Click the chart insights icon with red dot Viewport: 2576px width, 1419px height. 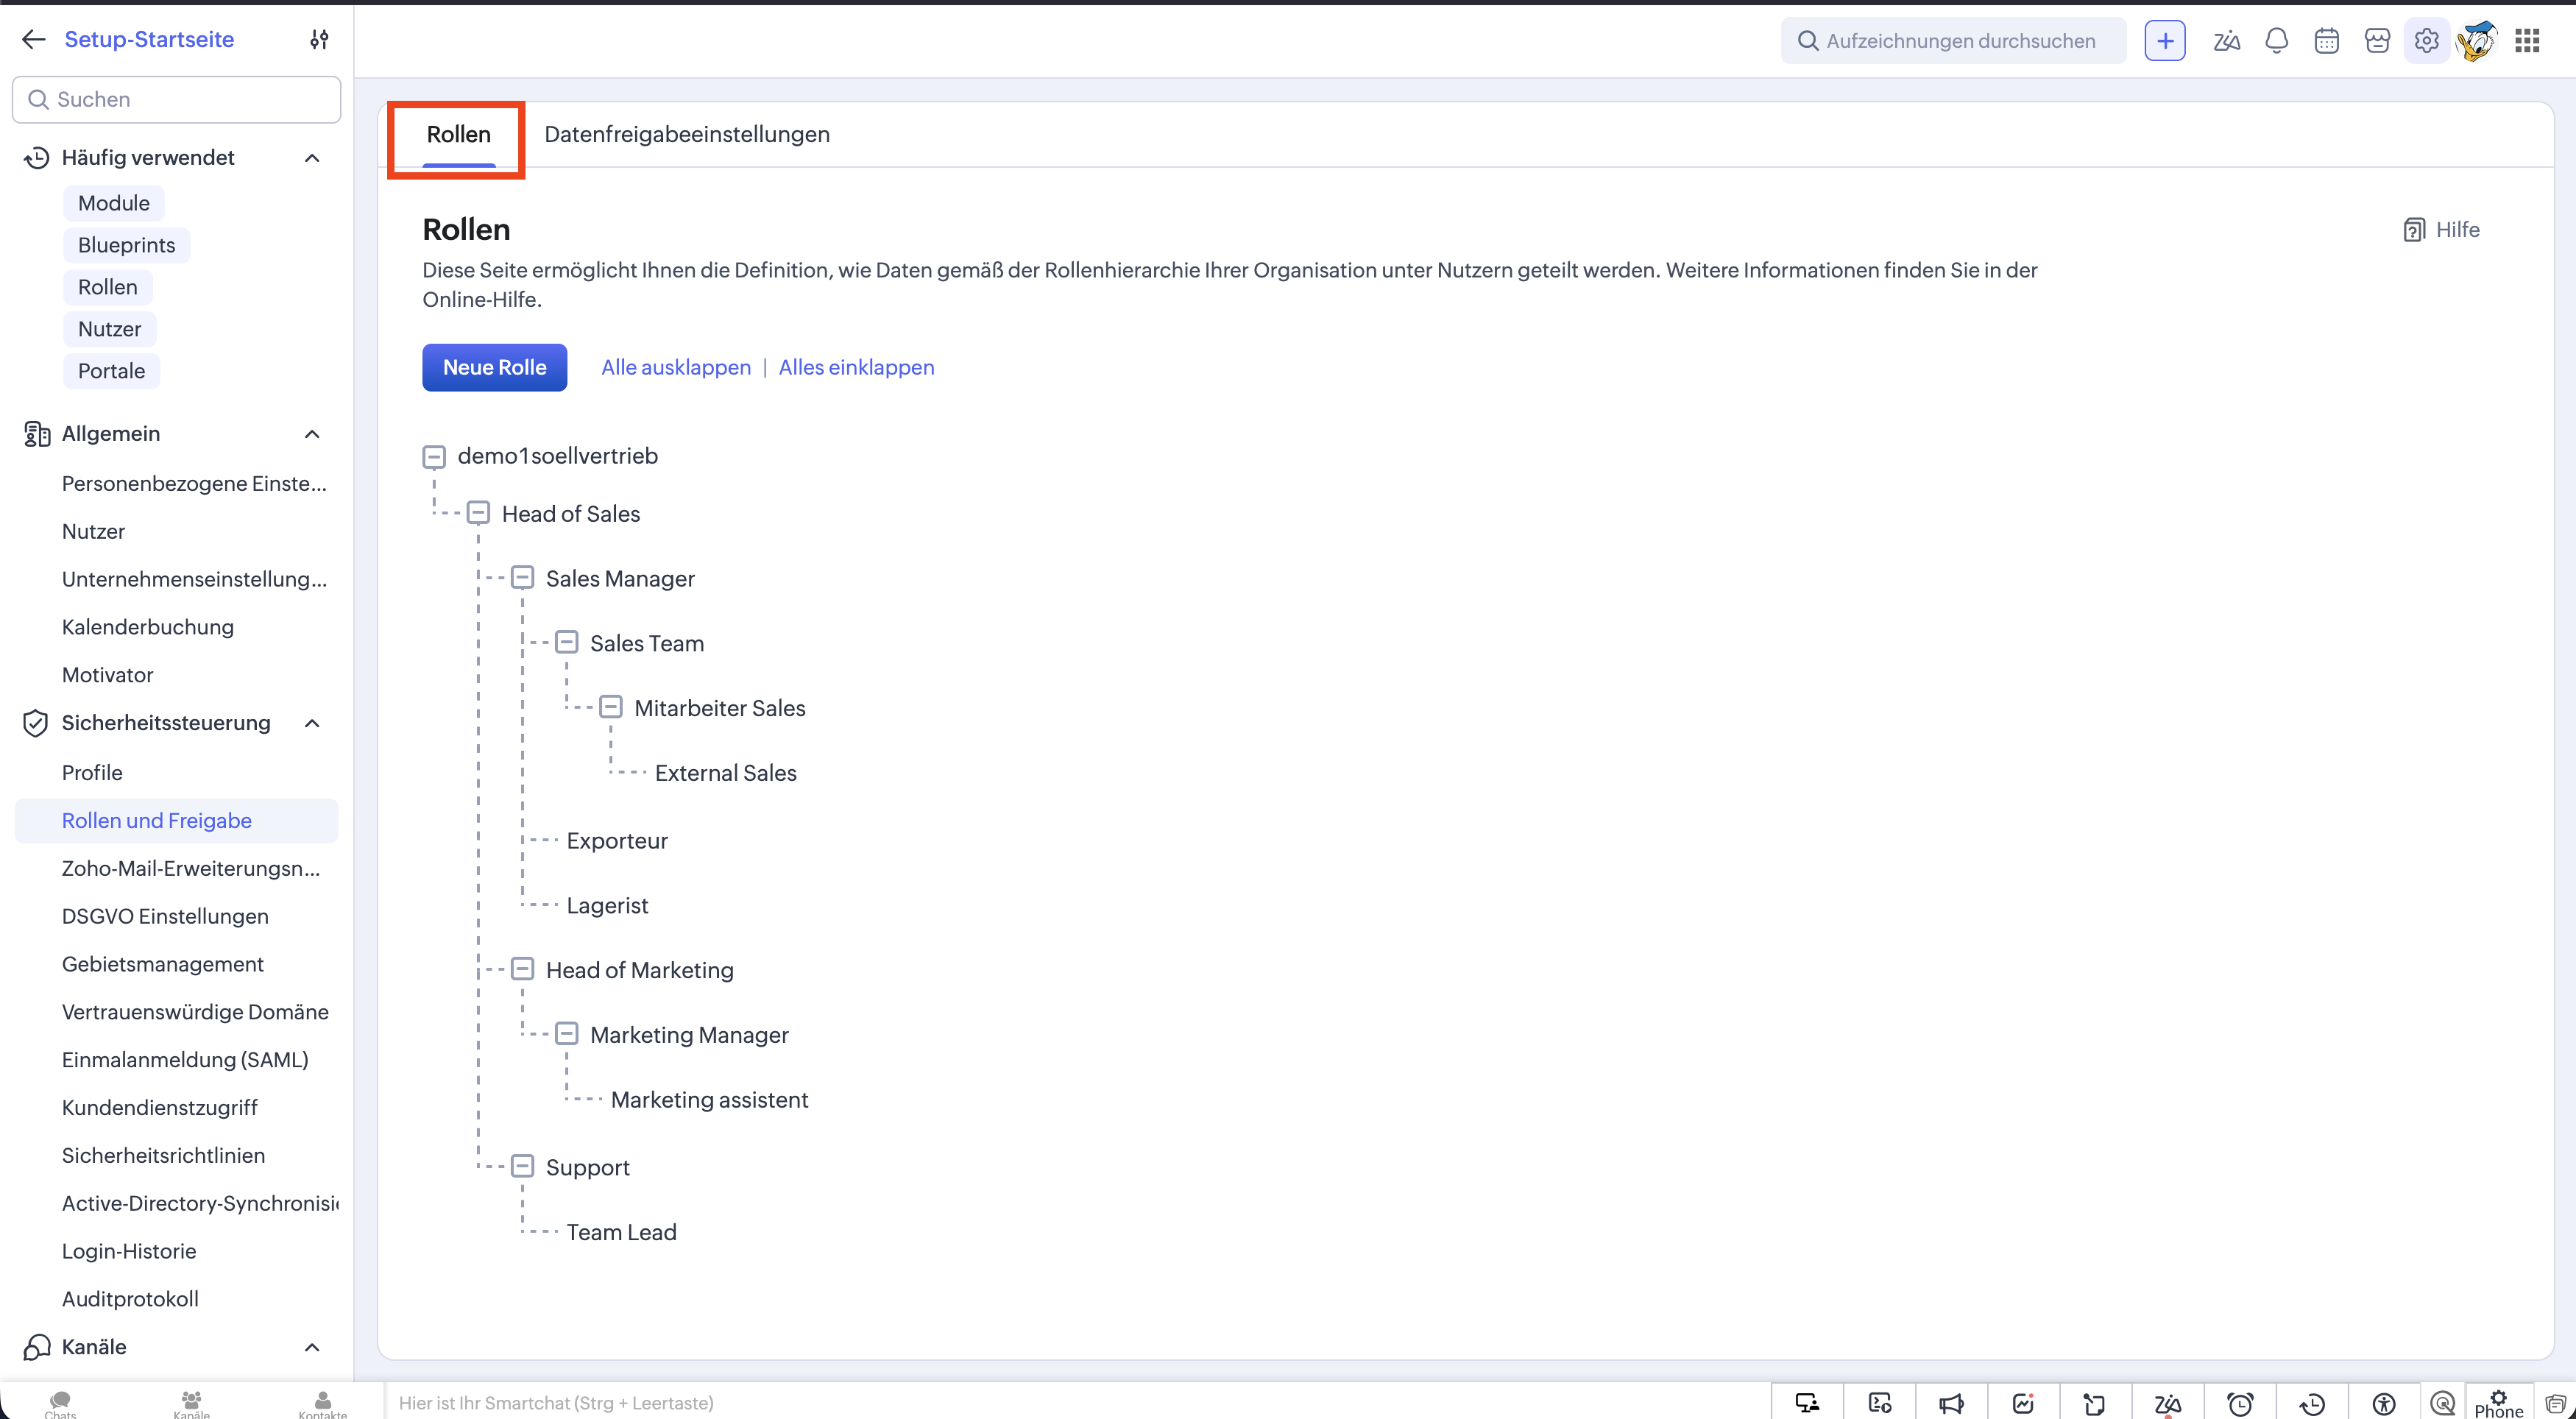pyautogui.click(x=2023, y=1403)
